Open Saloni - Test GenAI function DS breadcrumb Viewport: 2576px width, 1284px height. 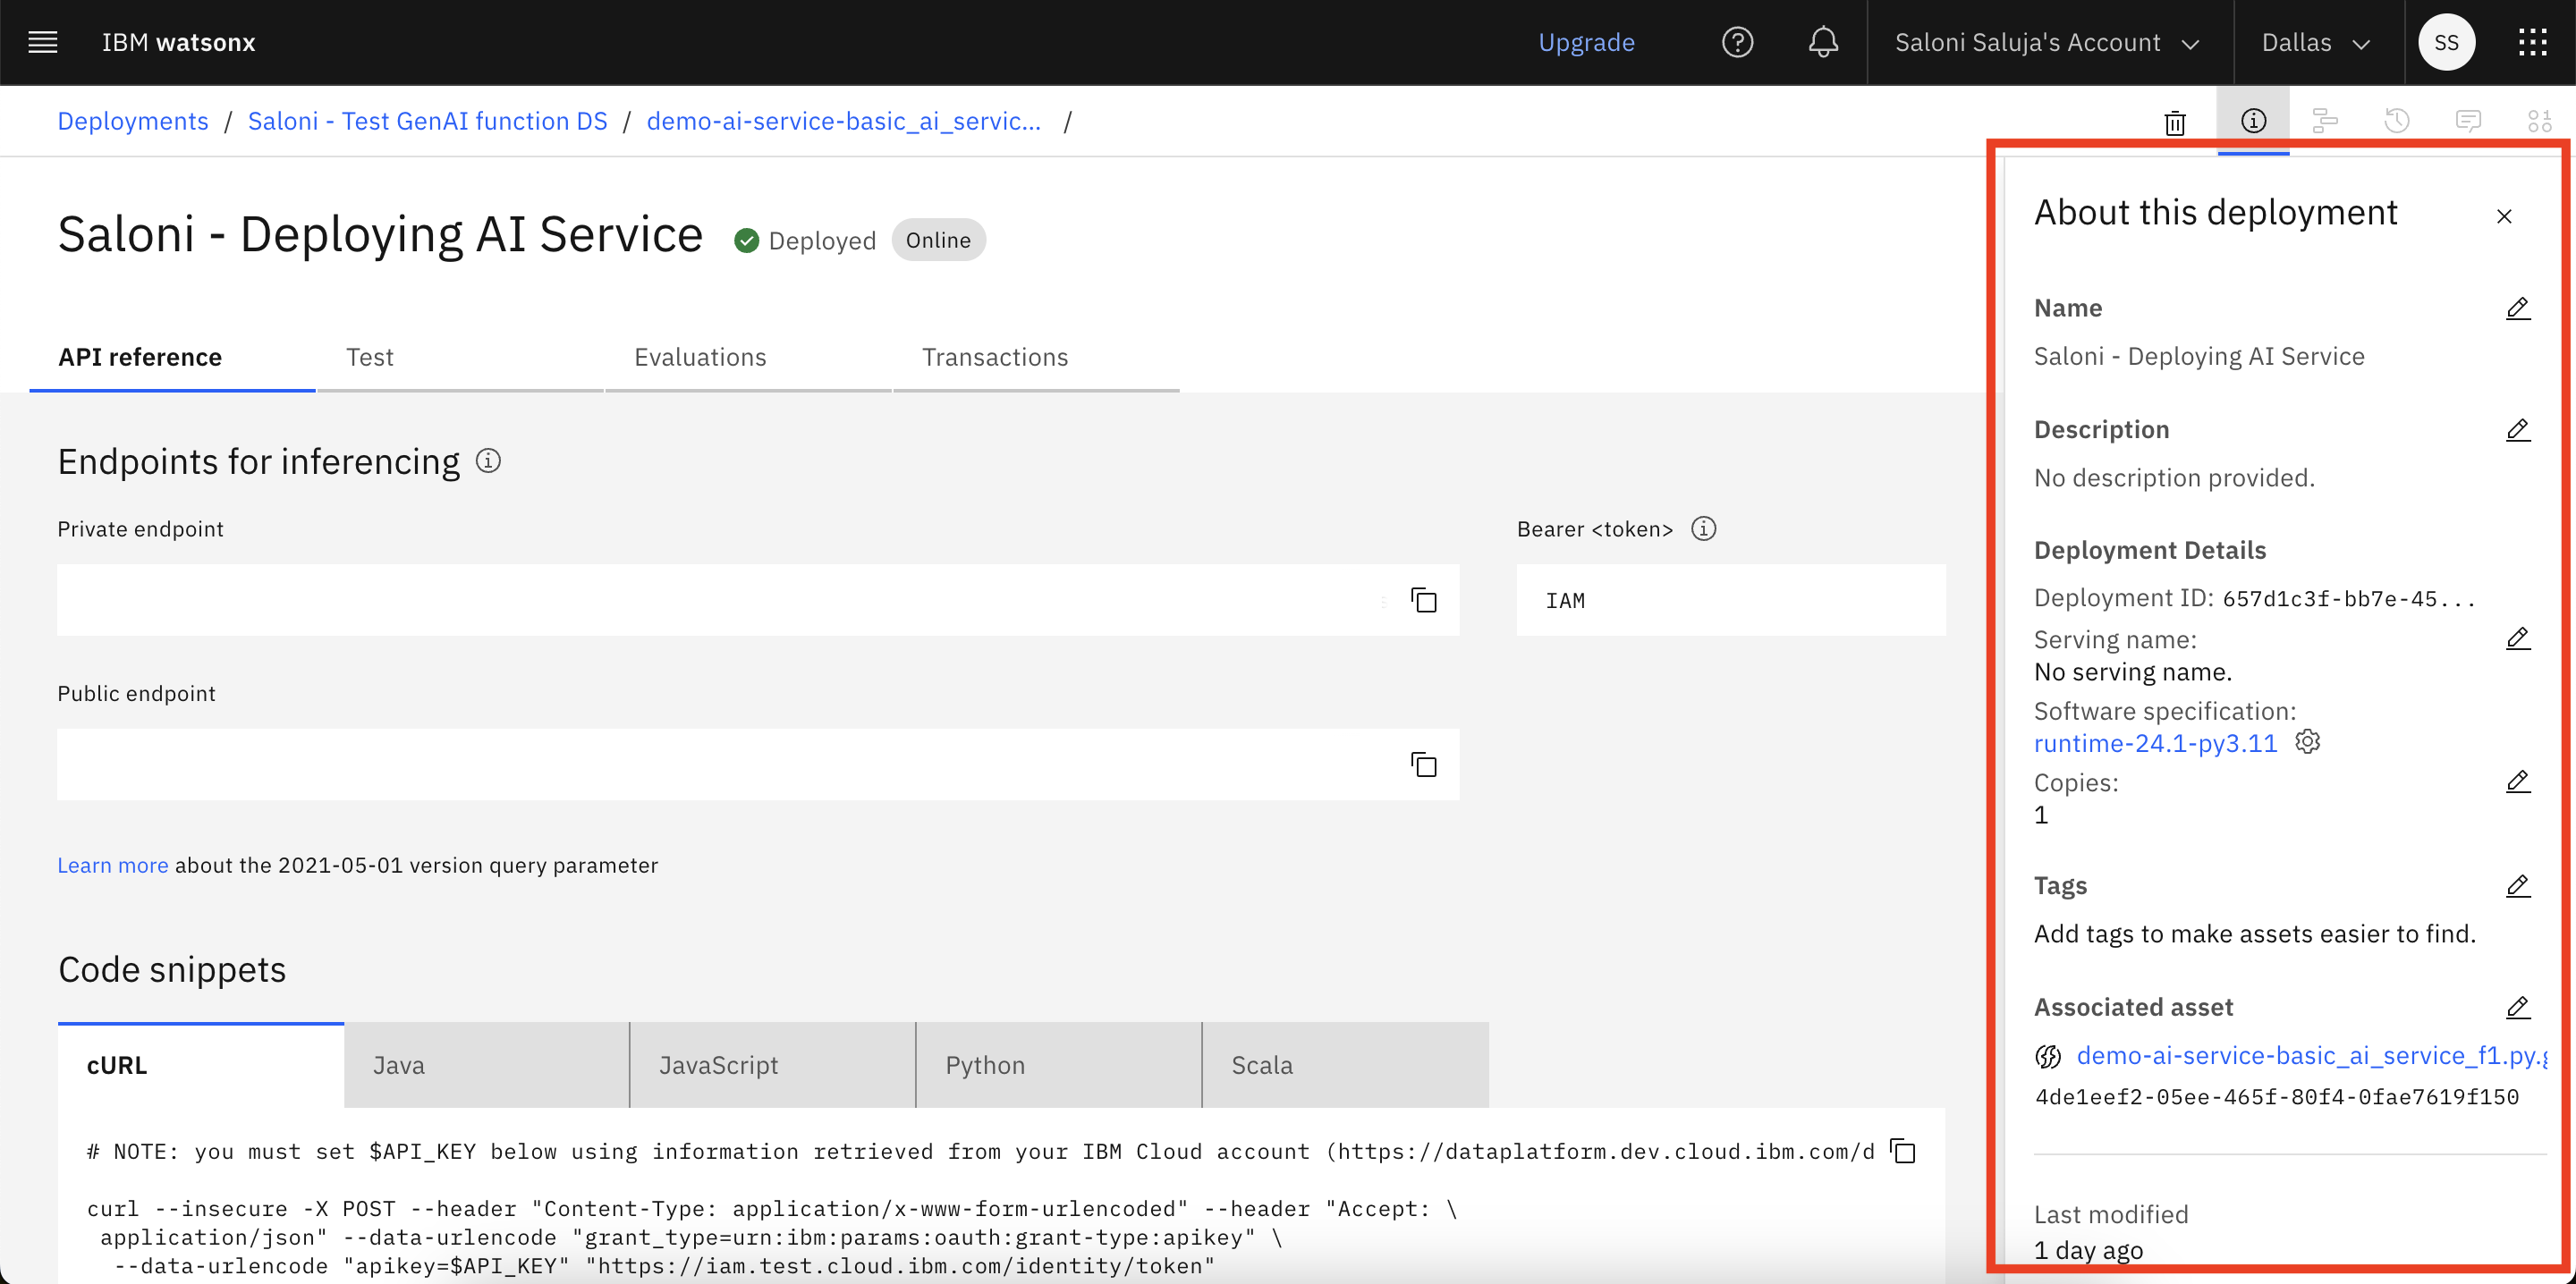[x=427, y=121]
